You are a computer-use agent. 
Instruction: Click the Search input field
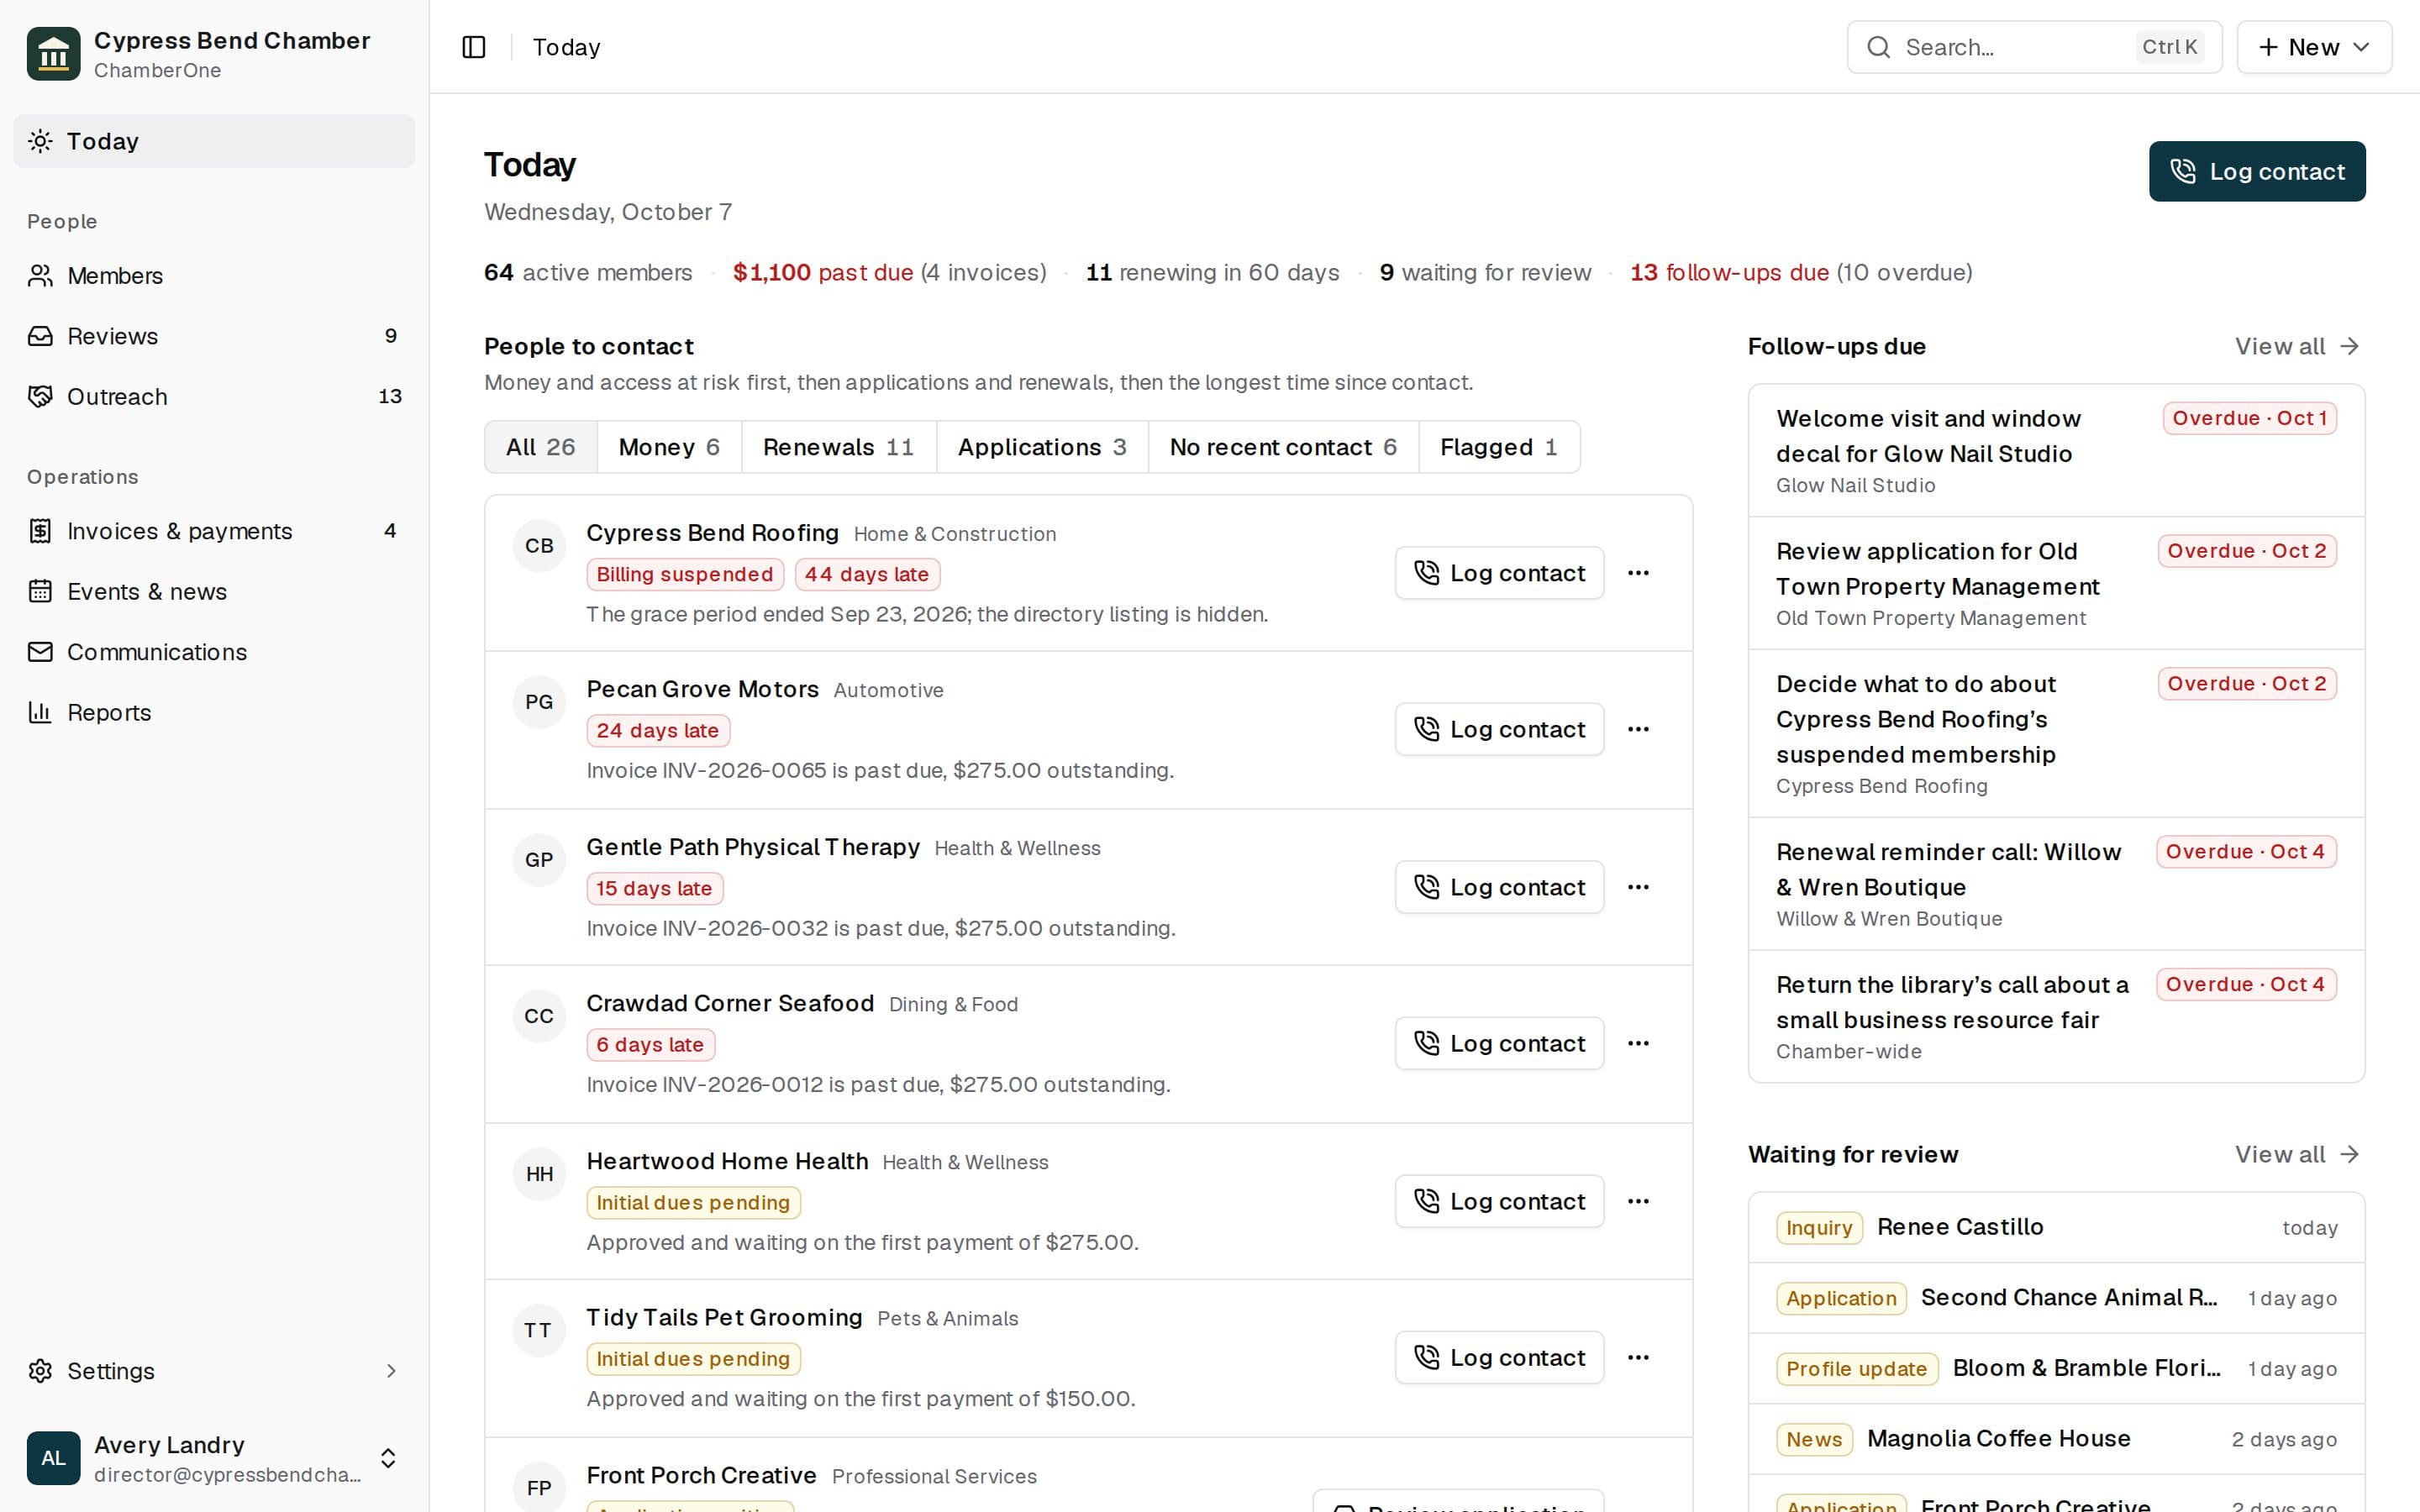[x=2034, y=47]
